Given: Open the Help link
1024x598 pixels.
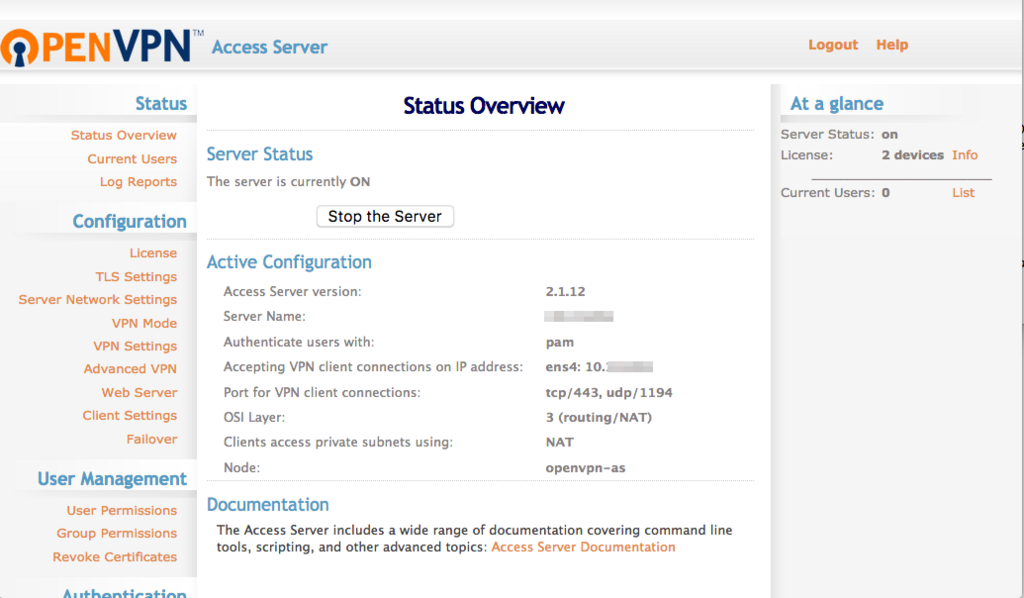Looking at the screenshot, I should coord(892,44).
